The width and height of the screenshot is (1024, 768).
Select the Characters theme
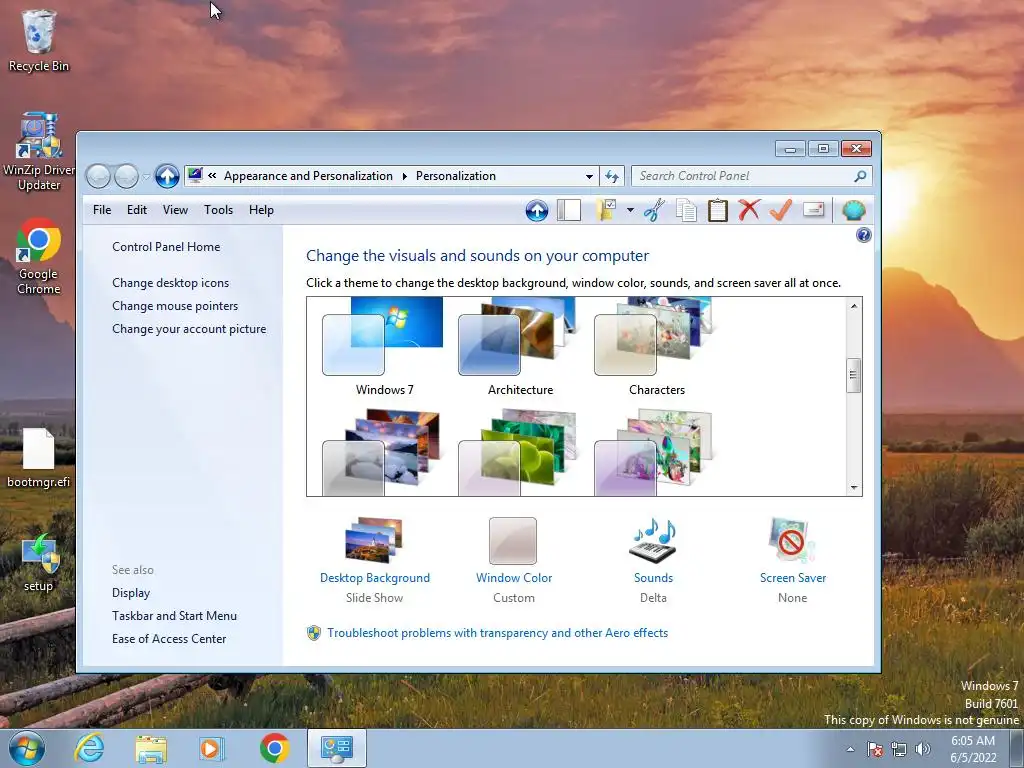coord(656,347)
